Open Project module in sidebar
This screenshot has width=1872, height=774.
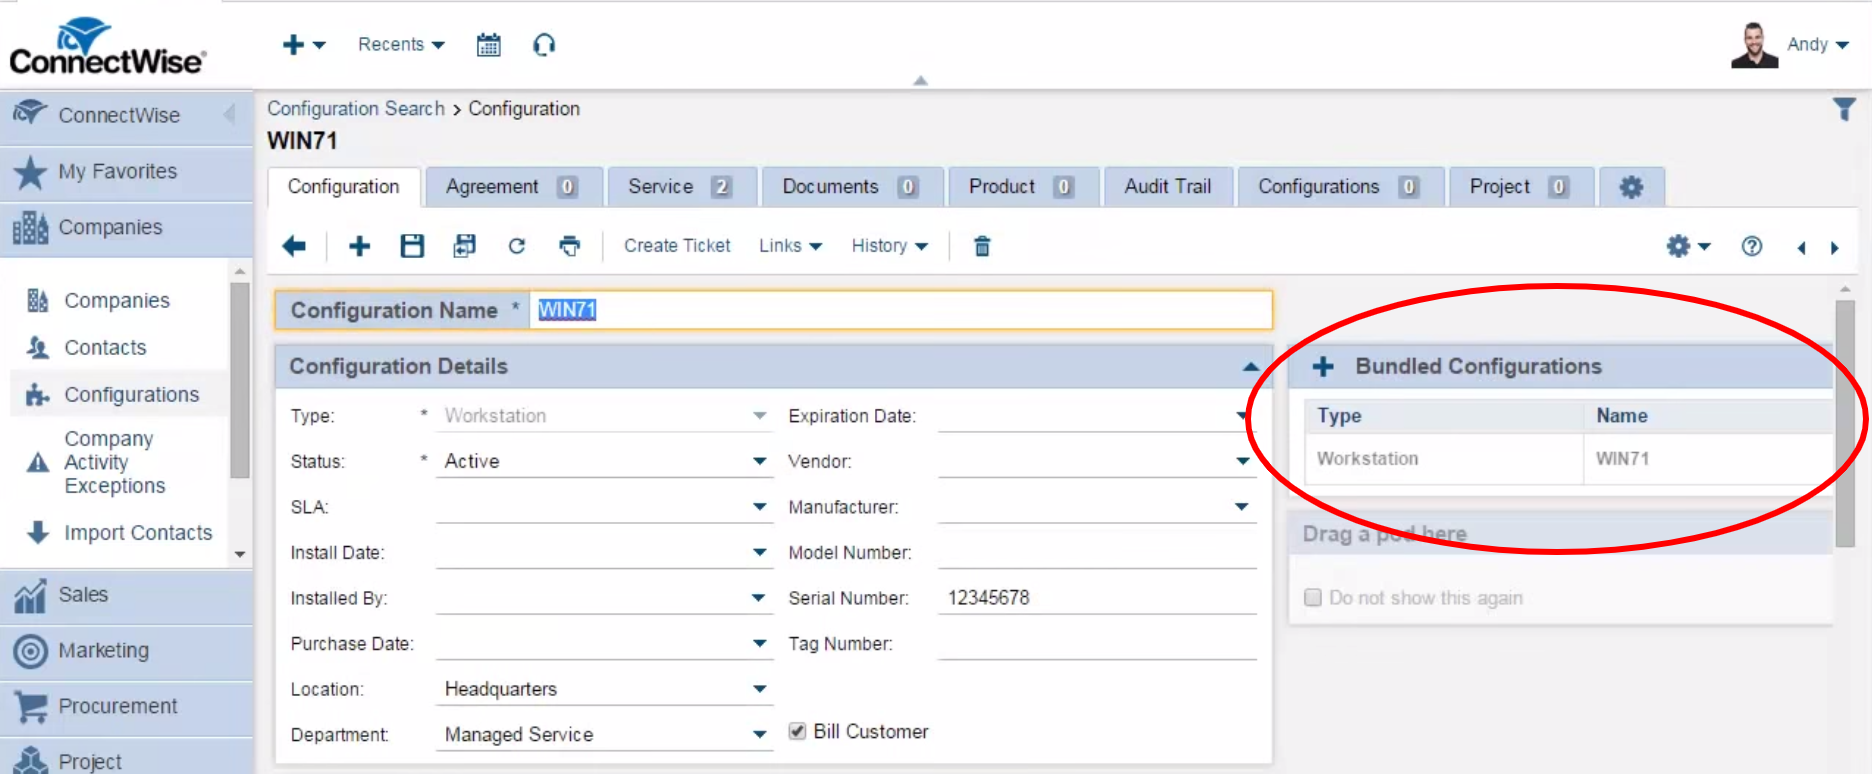[126, 759]
